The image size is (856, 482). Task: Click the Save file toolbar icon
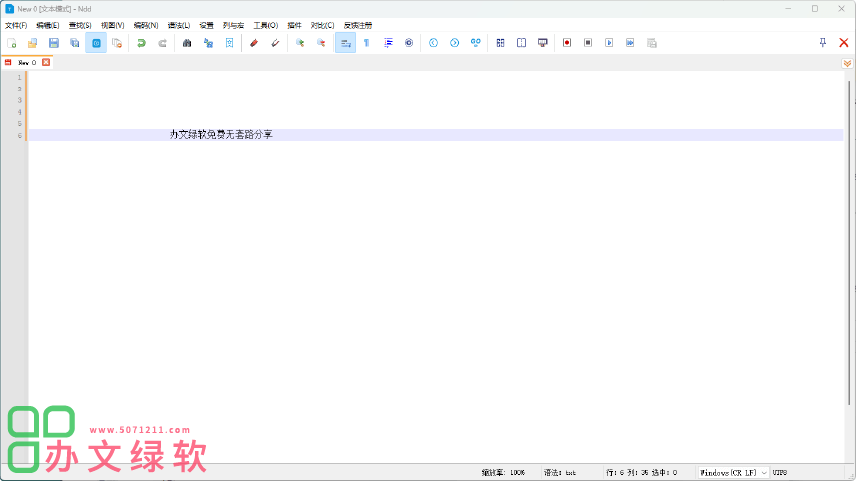click(54, 43)
